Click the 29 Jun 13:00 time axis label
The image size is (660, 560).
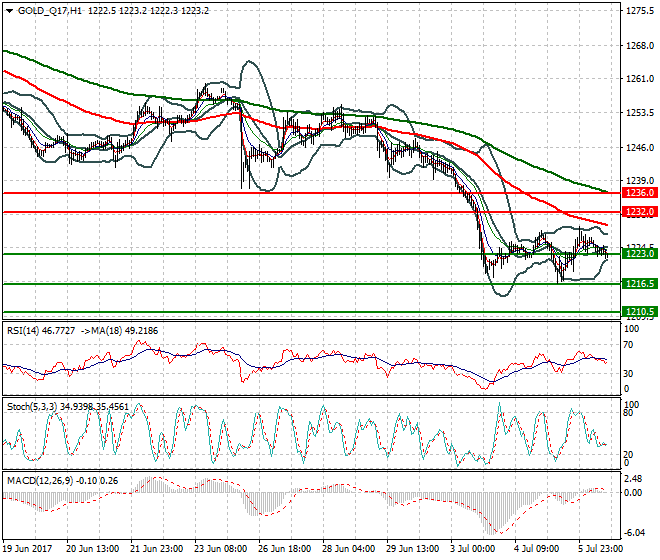[x=412, y=549]
